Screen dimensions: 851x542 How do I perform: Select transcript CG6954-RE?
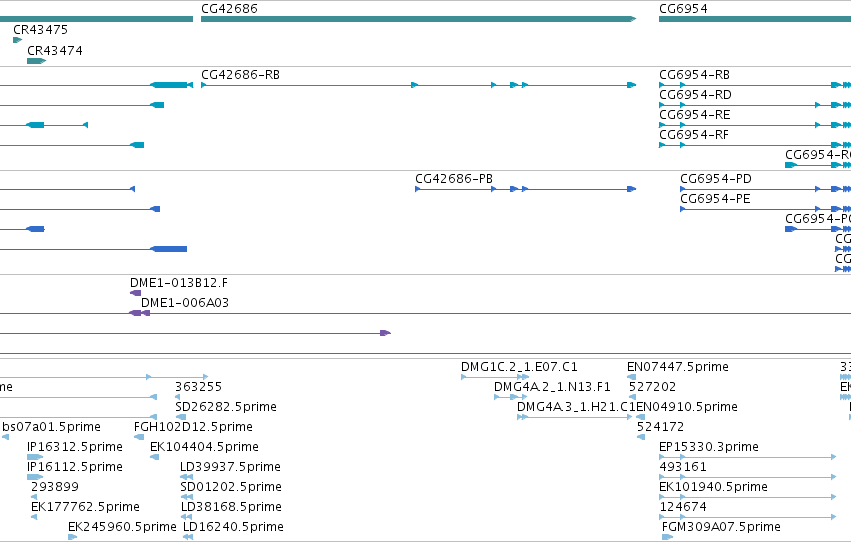[x=695, y=115]
